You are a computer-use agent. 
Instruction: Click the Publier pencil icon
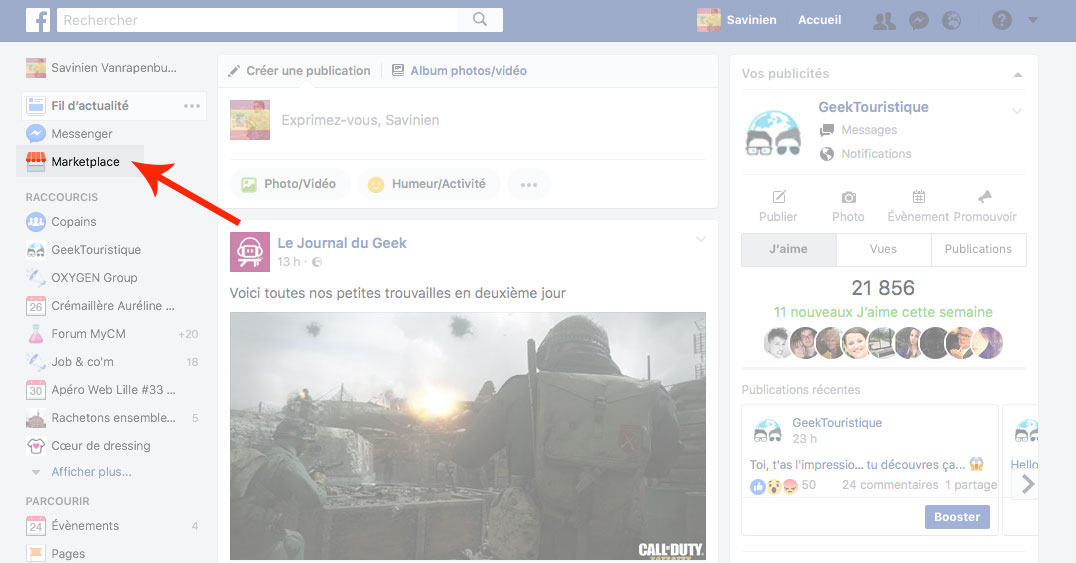coord(779,197)
